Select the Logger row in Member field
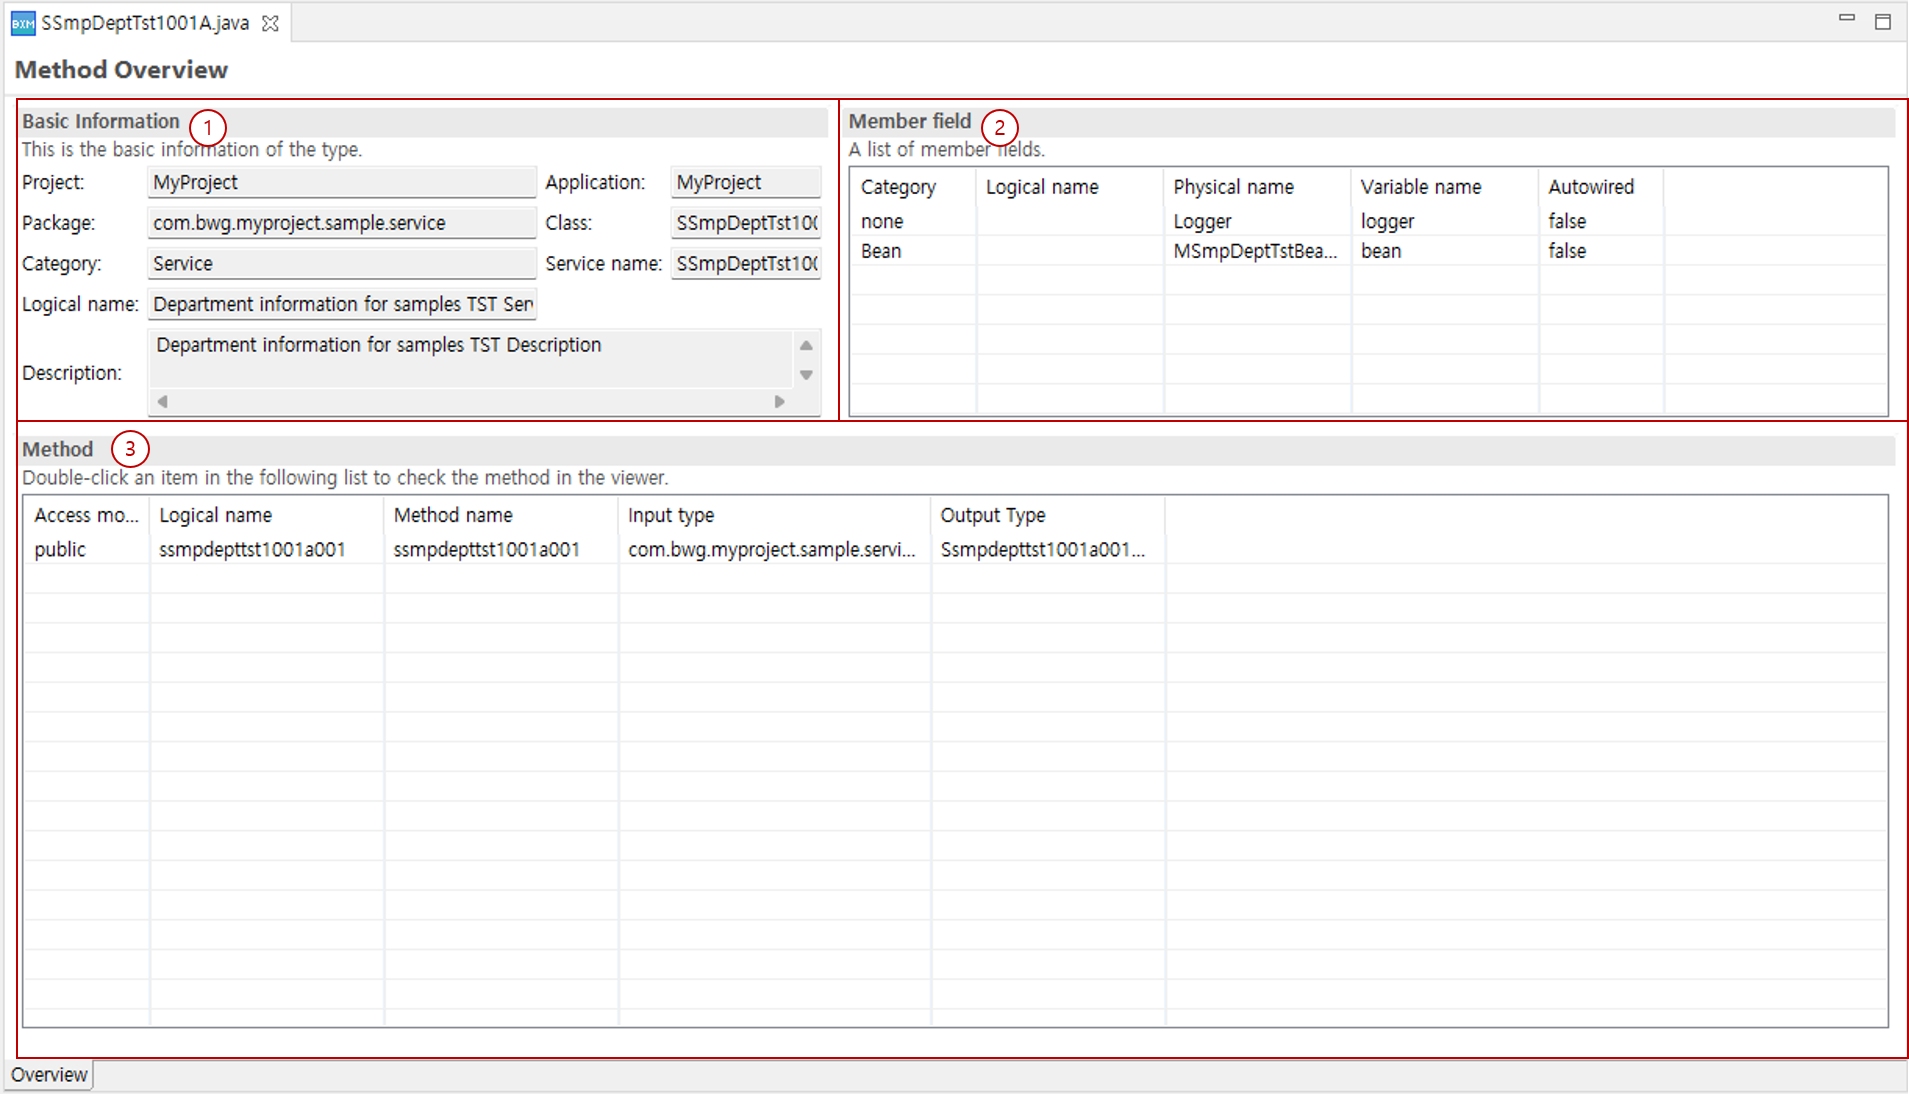The image size is (1909, 1094). coord(1202,221)
